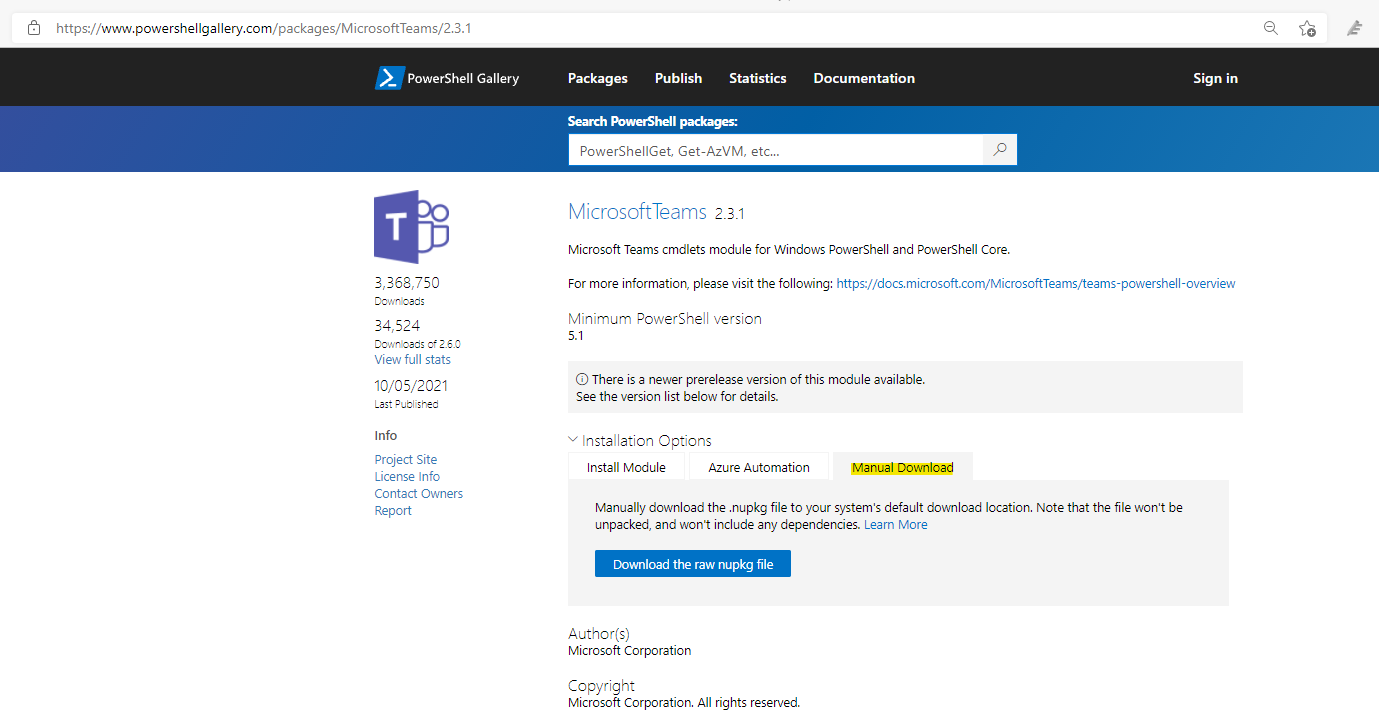Open the teams-powershell-overview documentation link
The height and width of the screenshot is (719, 1379).
click(1035, 283)
